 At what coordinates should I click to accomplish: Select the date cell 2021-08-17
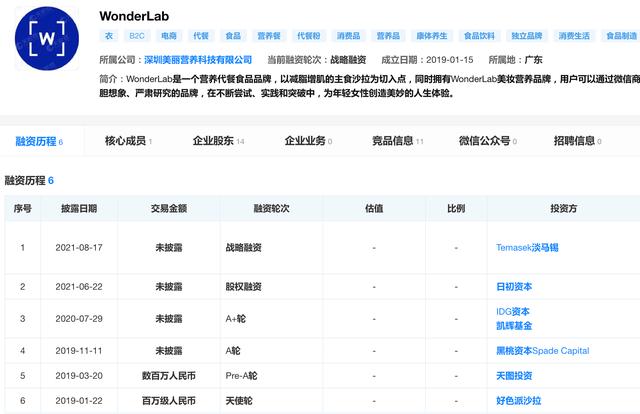[79, 247]
